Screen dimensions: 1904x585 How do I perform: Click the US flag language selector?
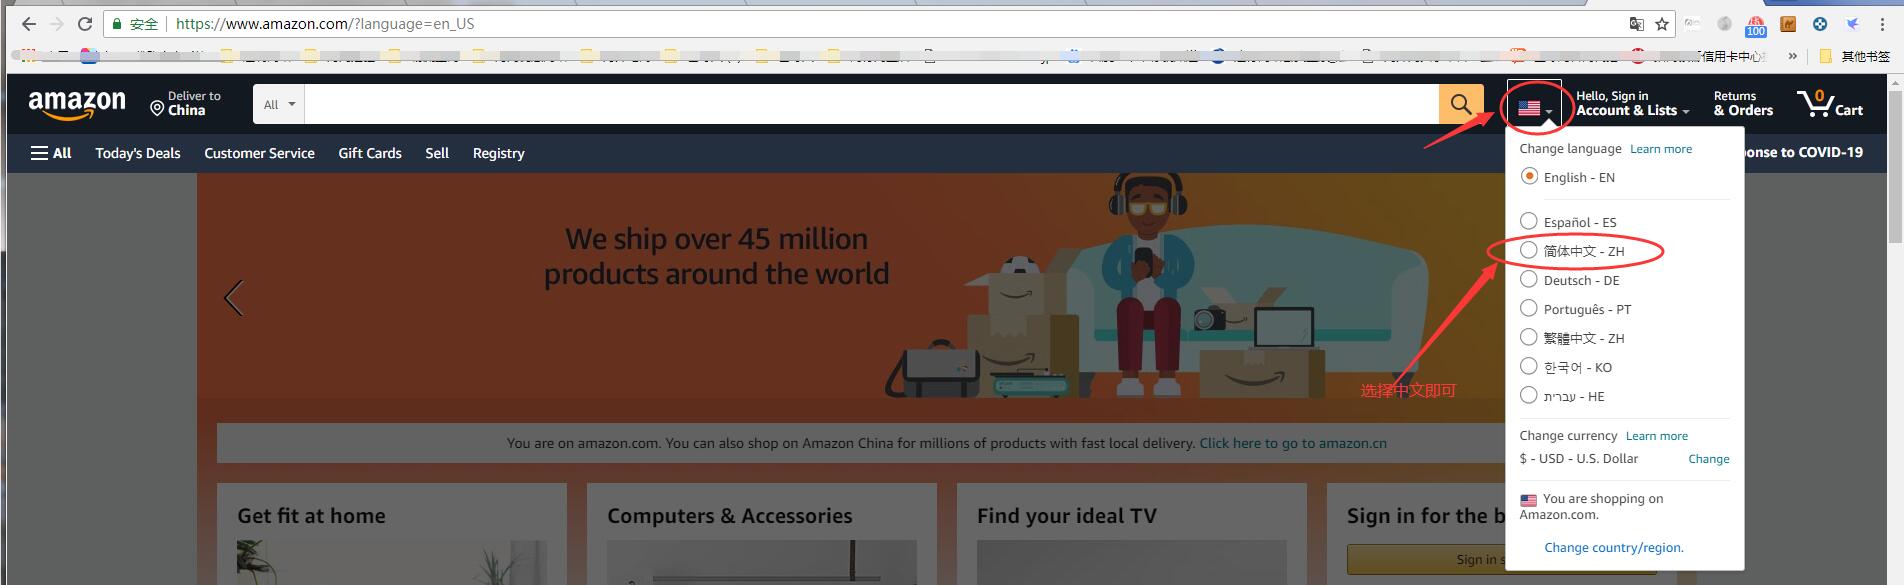pos(1535,108)
